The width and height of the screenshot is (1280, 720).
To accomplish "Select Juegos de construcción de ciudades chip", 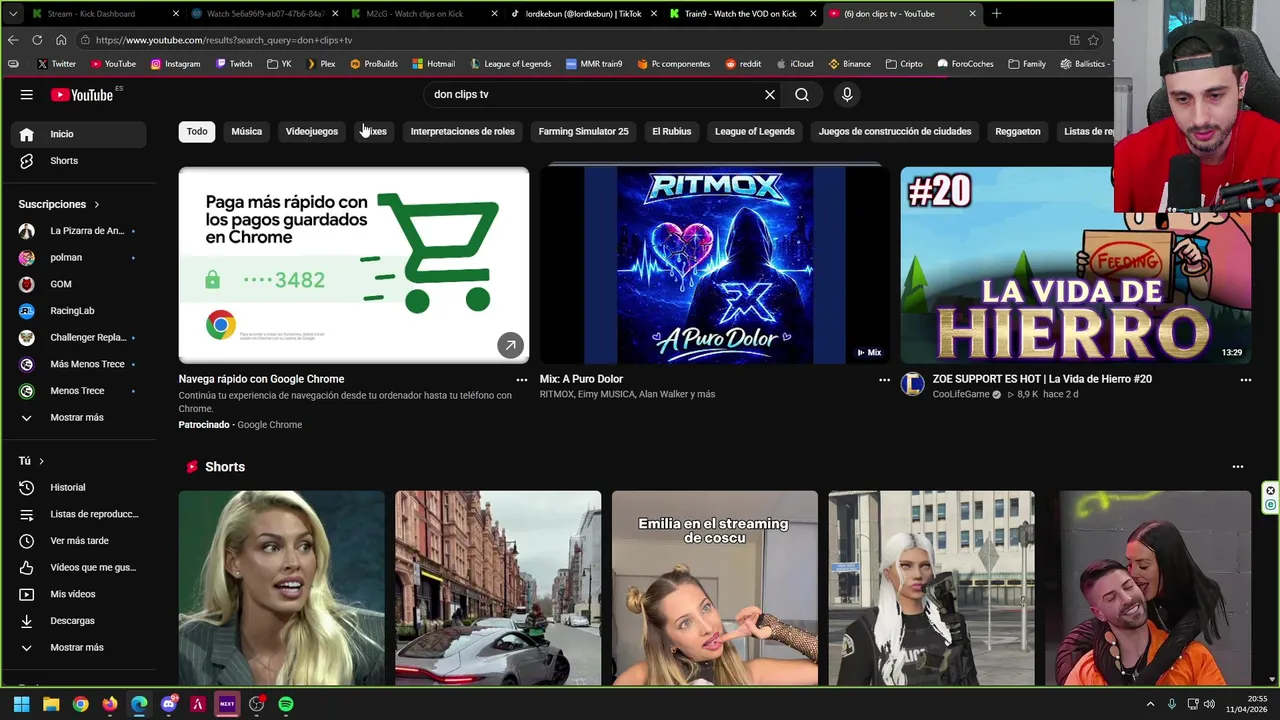I will point(895,131).
